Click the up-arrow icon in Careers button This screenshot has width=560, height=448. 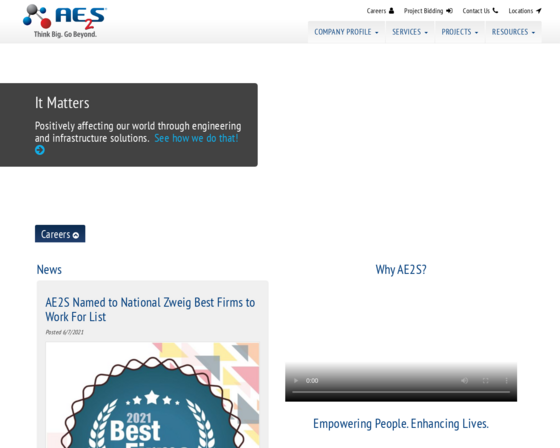76,235
